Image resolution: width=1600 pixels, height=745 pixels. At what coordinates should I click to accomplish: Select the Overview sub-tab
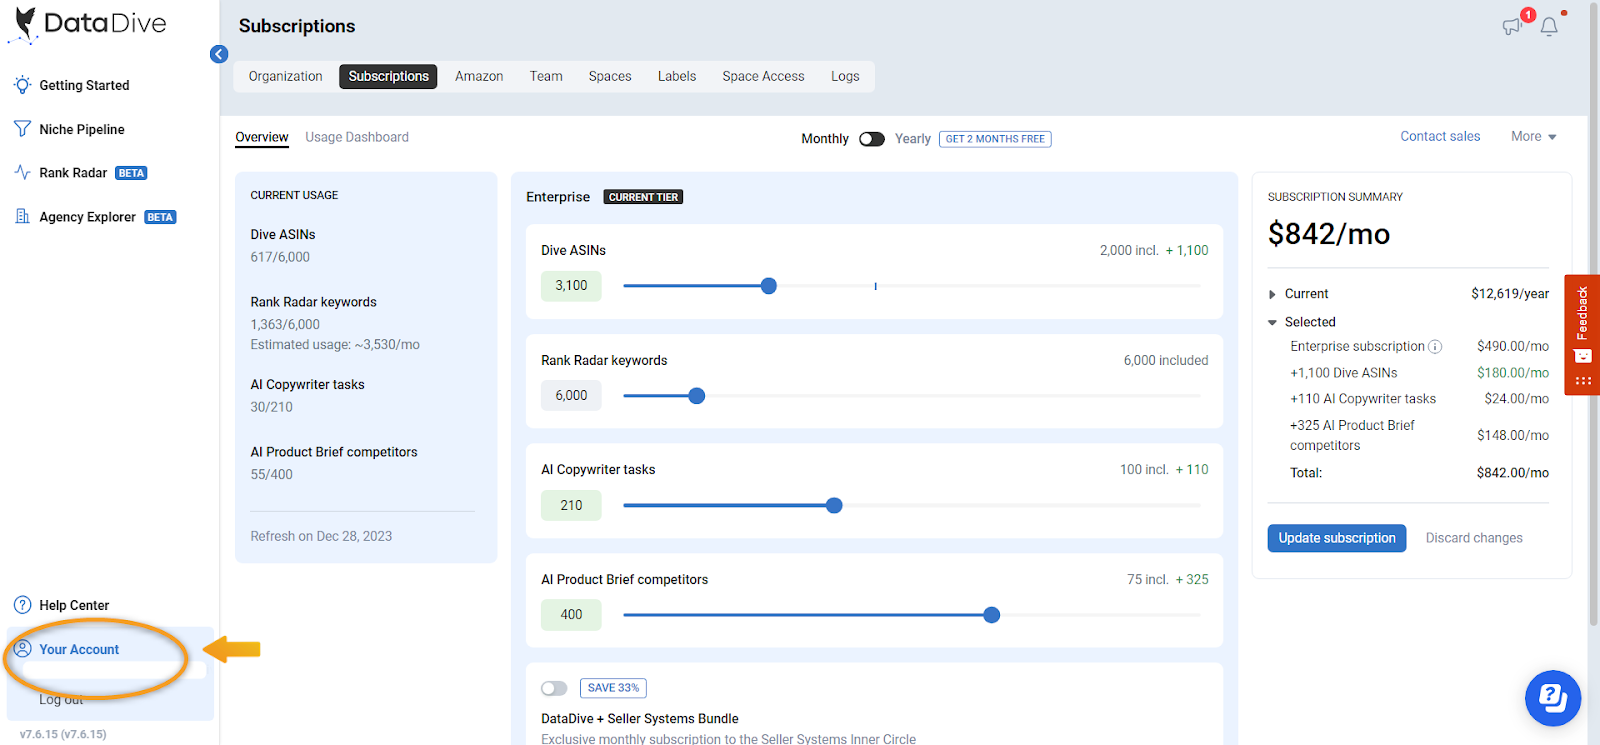[x=262, y=137]
